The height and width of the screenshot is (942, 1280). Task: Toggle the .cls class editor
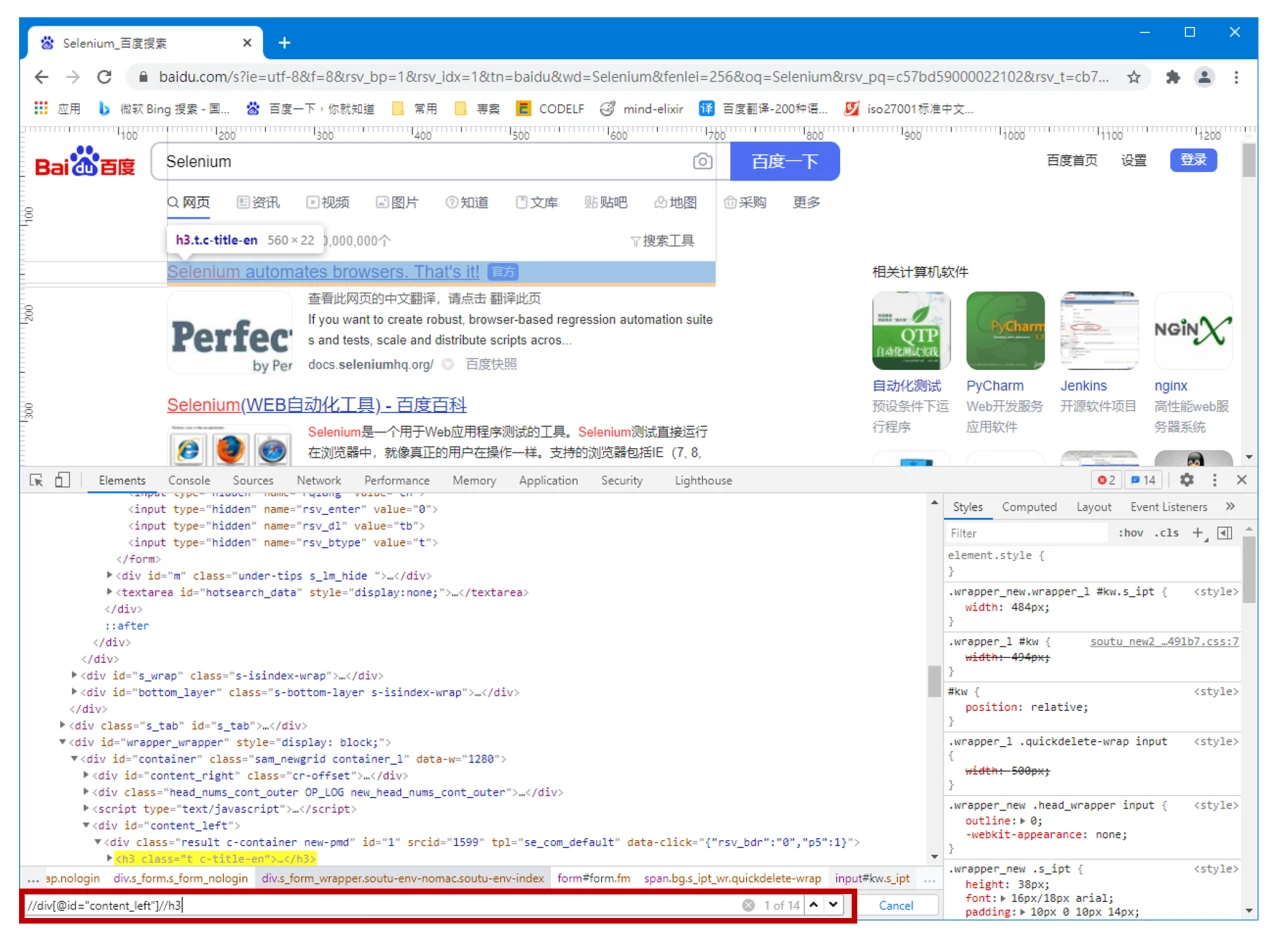(x=1166, y=533)
